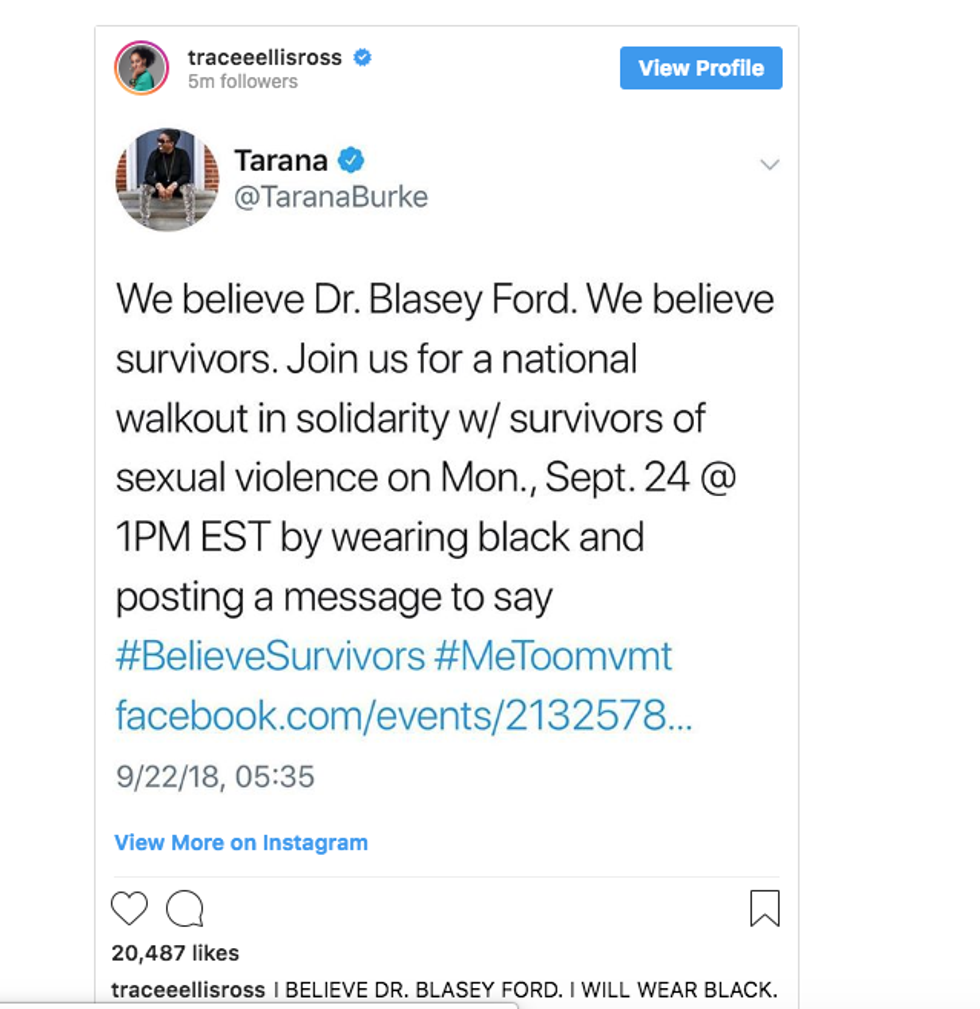Click the heart like icon
The height and width of the screenshot is (1009, 980).
coord(129,908)
